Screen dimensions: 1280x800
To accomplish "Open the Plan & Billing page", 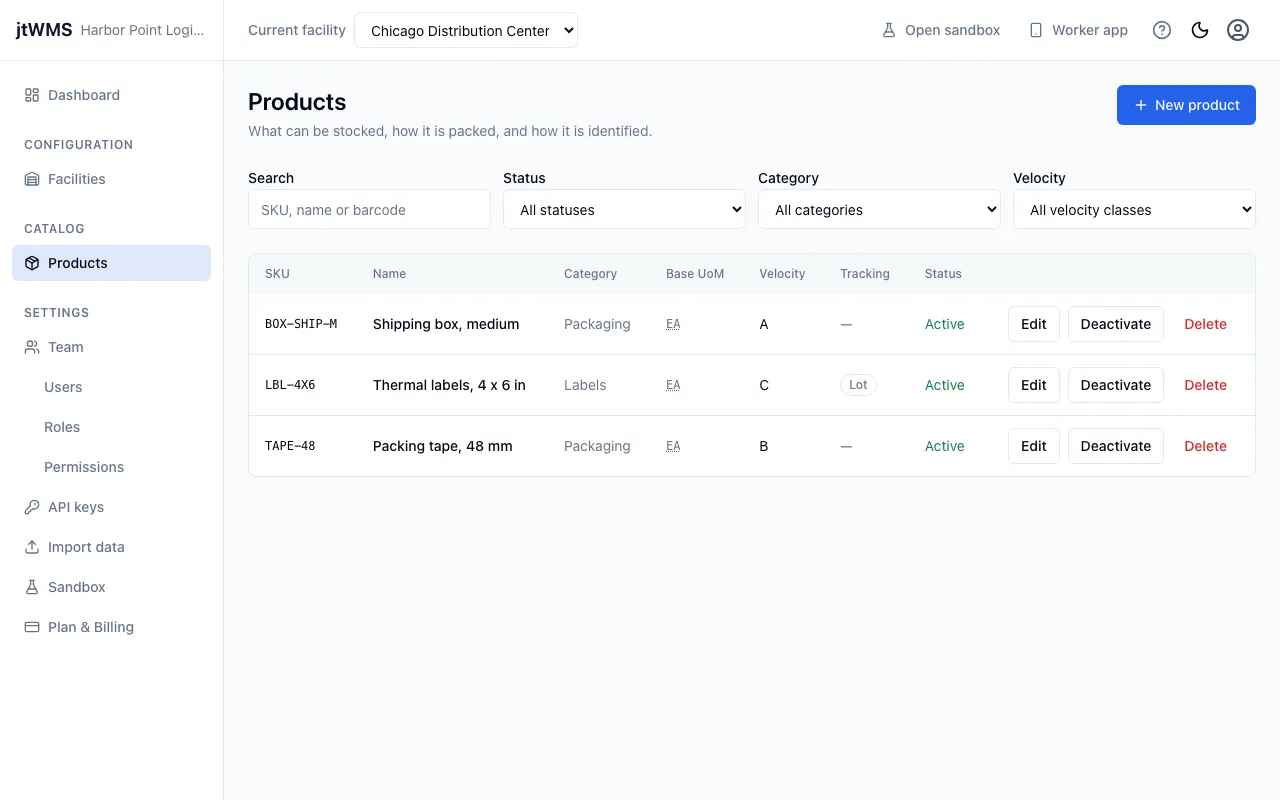I will tap(111, 627).
